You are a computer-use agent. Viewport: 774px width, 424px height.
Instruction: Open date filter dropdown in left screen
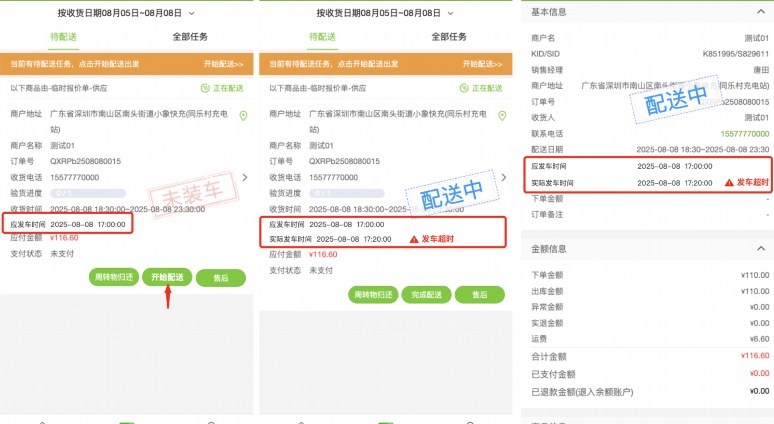[x=126, y=13]
